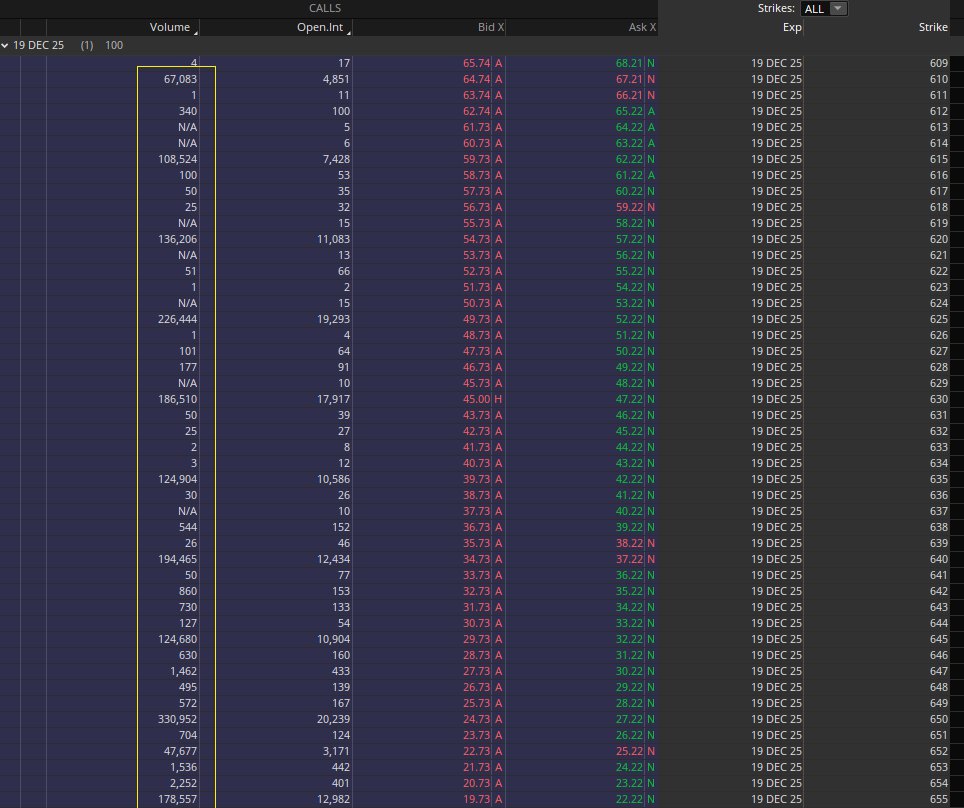
Task: Click the Strike column header
Action: (932, 27)
